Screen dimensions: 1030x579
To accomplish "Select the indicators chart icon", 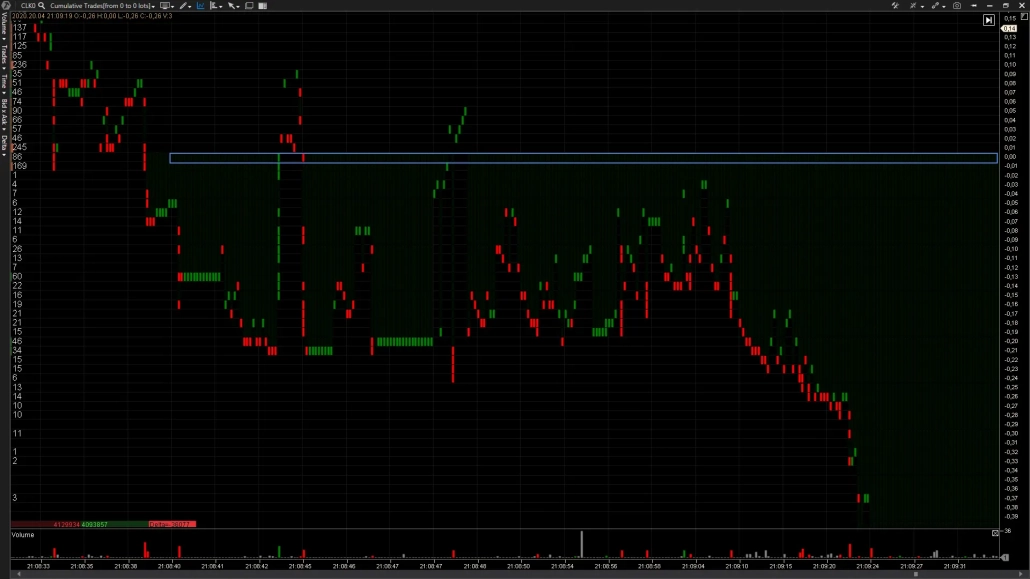I will click(x=201, y=6).
